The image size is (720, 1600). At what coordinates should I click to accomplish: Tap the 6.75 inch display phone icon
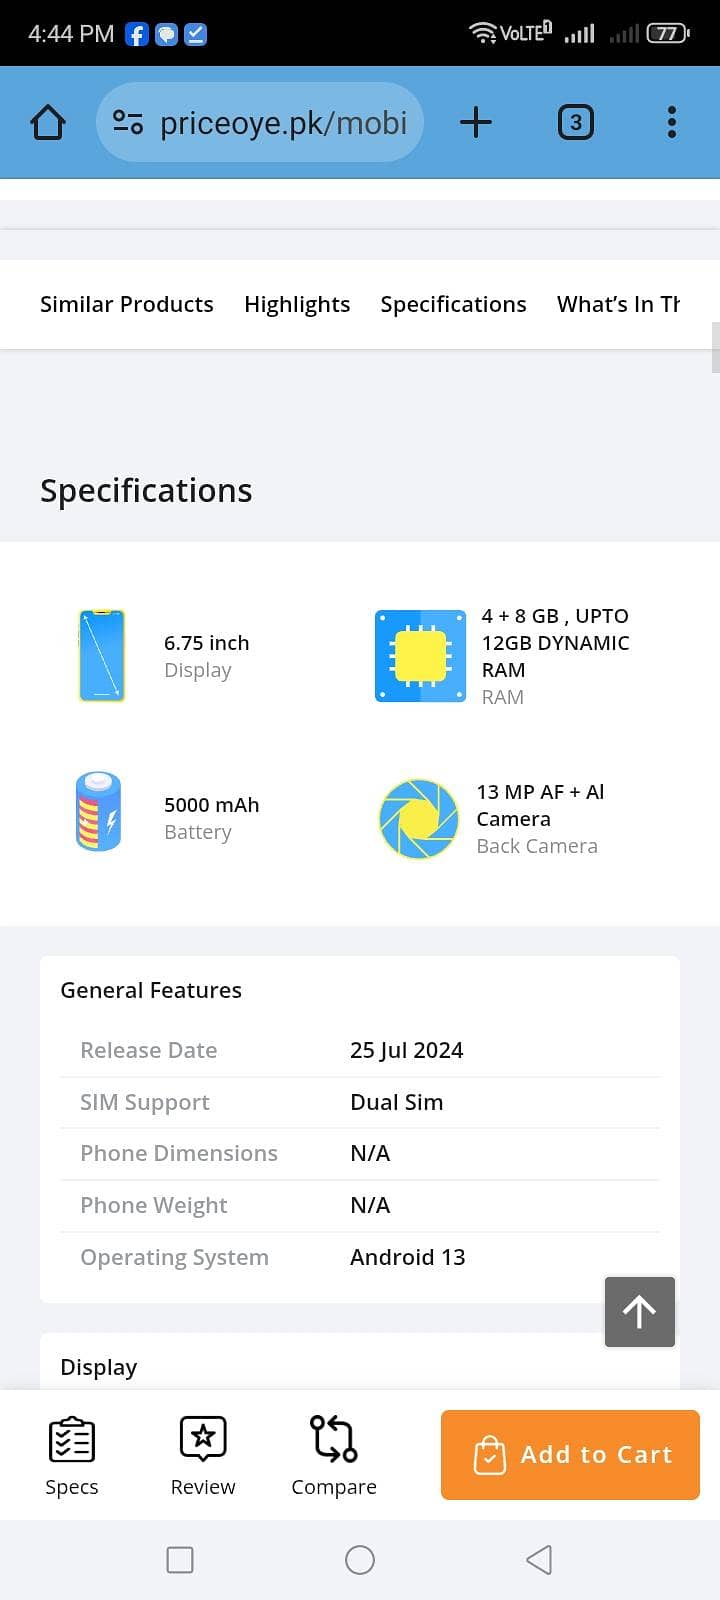[102, 656]
